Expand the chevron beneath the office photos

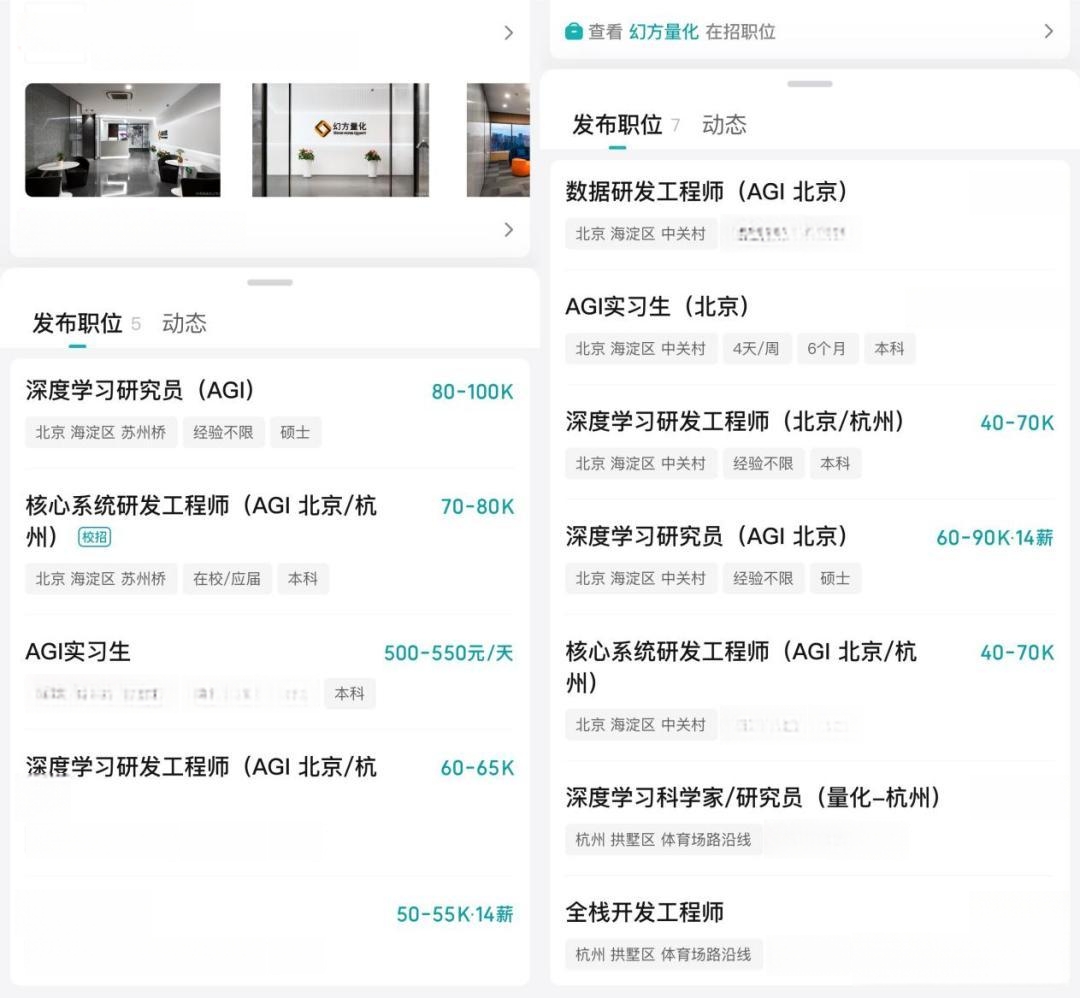(x=508, y=229)
